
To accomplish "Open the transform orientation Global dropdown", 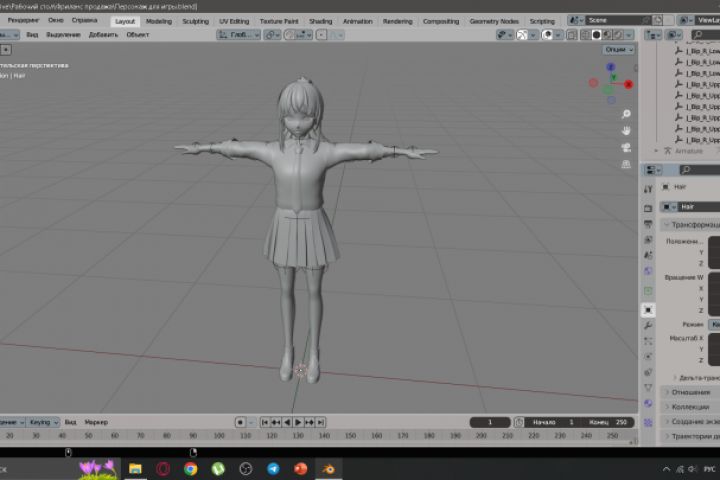I will (x=239, y=35).
